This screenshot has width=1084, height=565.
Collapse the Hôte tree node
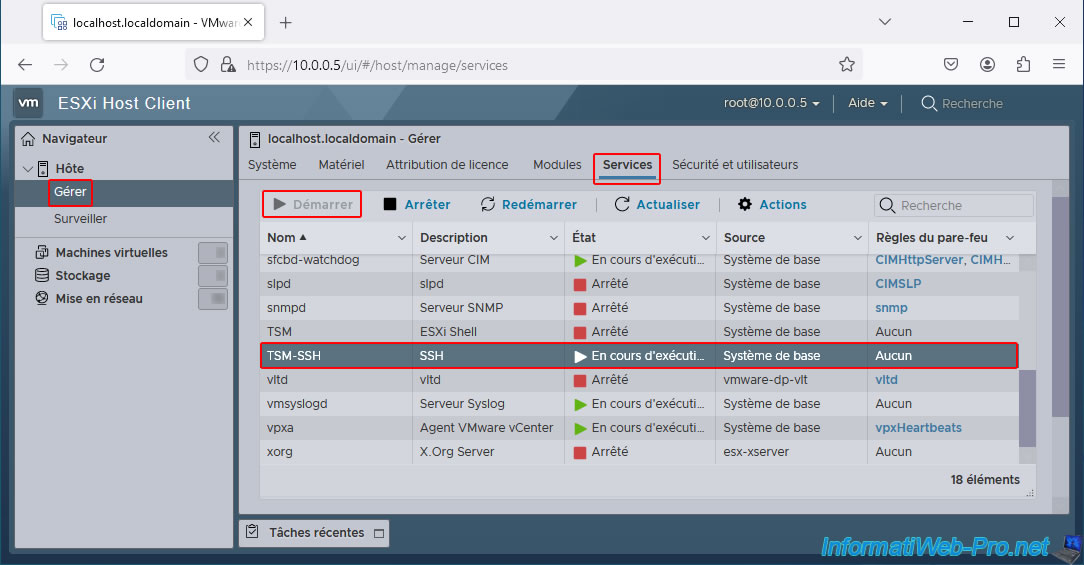coord(27,169)
